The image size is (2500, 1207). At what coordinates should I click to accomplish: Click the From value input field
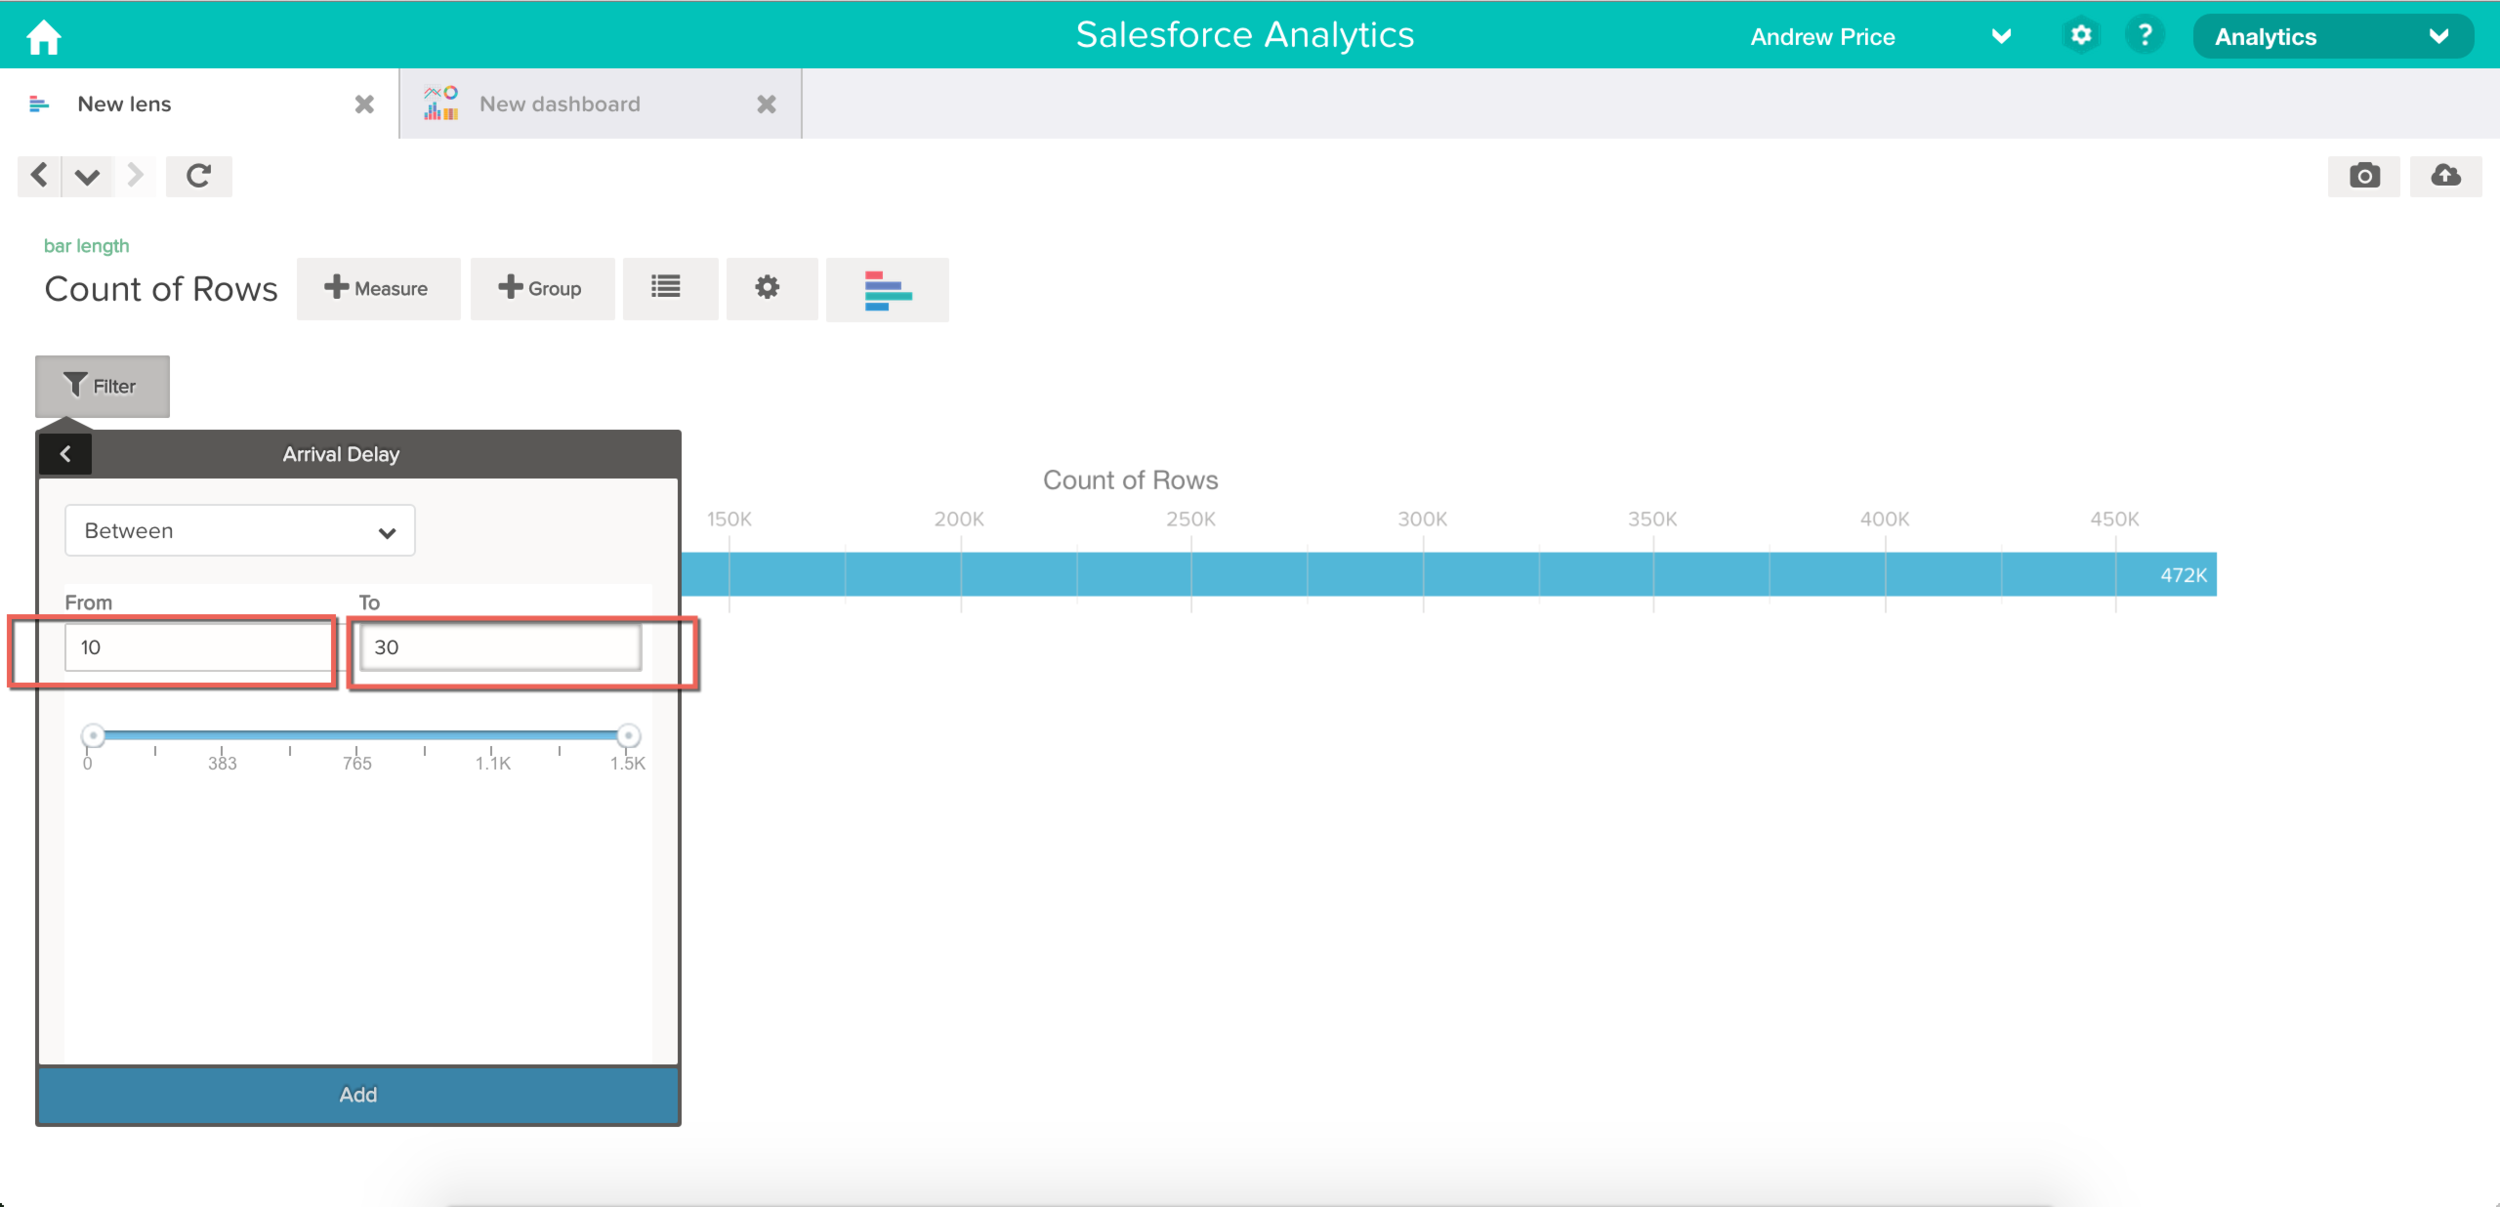(199, 647)
